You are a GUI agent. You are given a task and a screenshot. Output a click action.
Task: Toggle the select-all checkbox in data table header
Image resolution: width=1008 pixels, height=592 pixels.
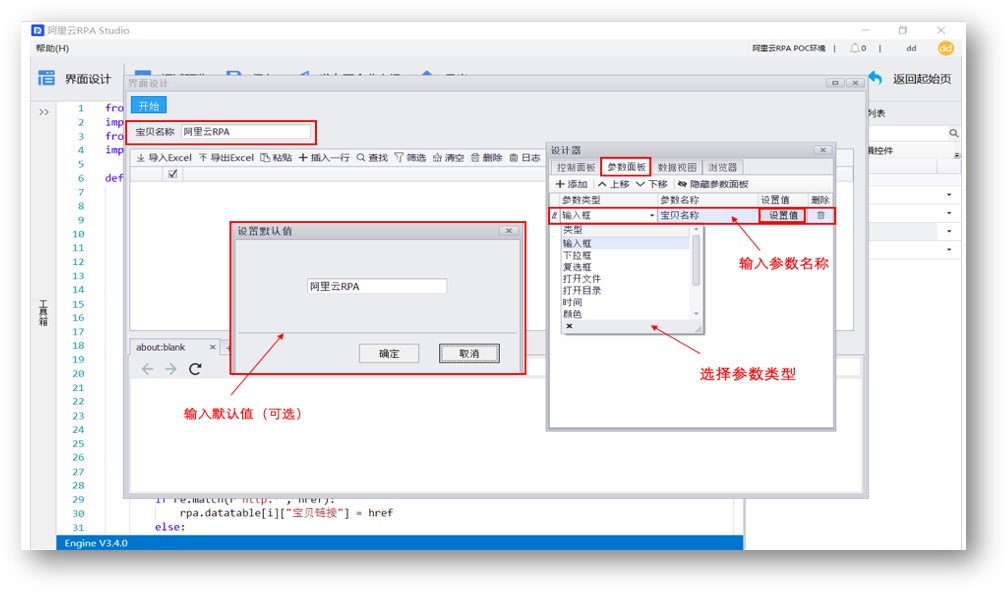[172, 174]
